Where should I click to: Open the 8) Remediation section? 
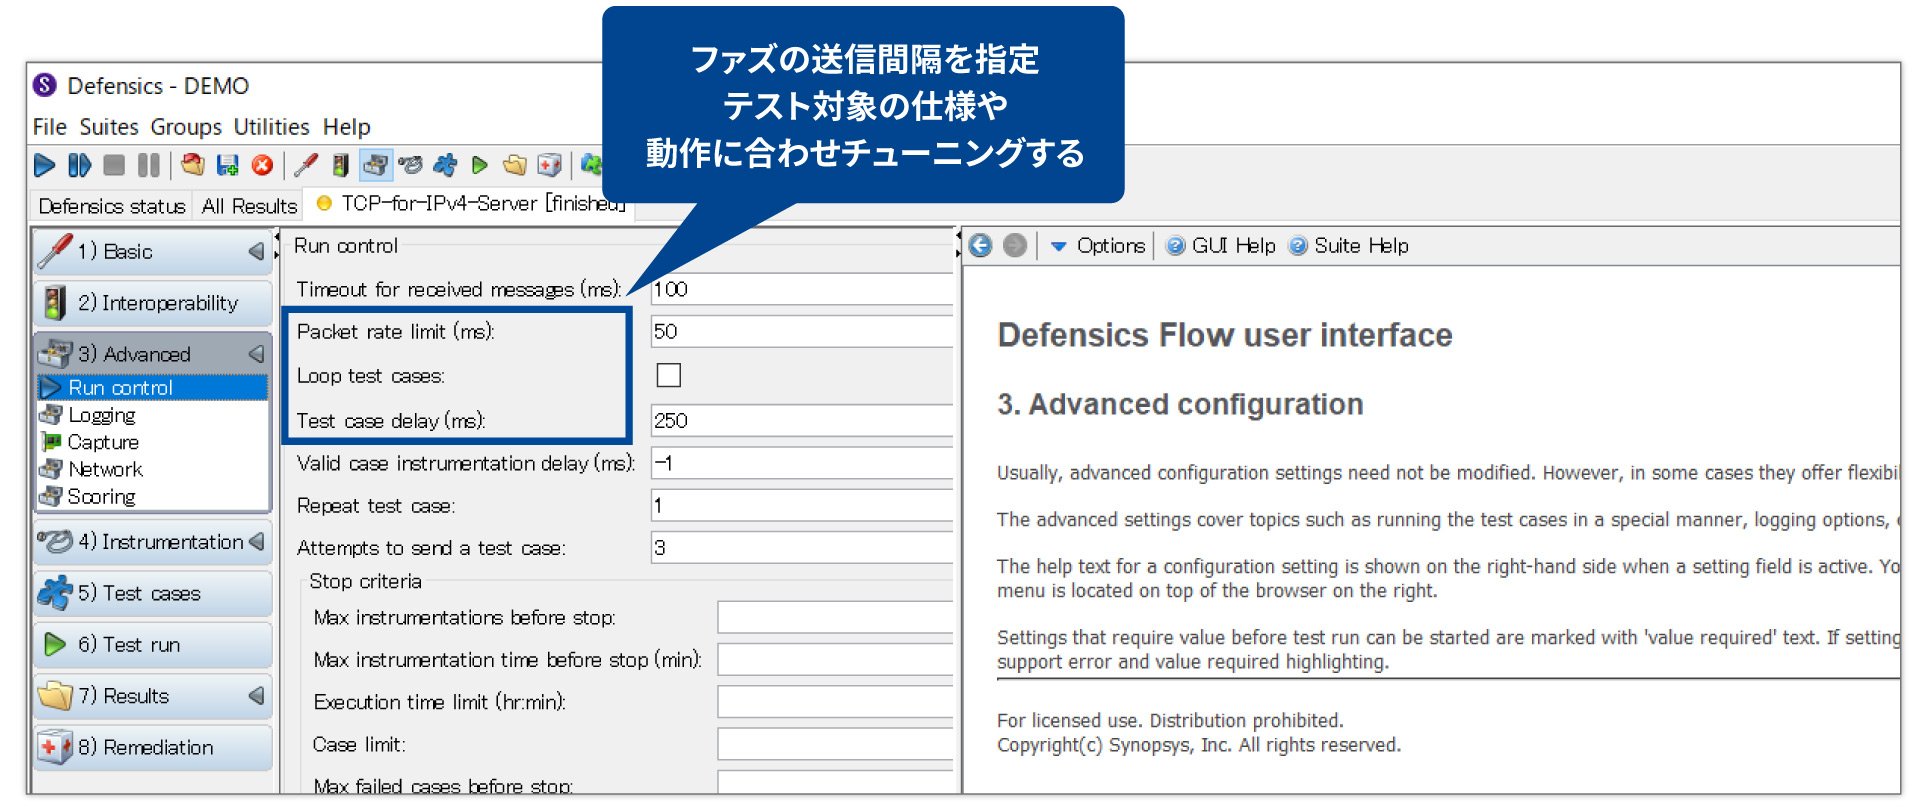pyautogui.click(x=152, y=747)
